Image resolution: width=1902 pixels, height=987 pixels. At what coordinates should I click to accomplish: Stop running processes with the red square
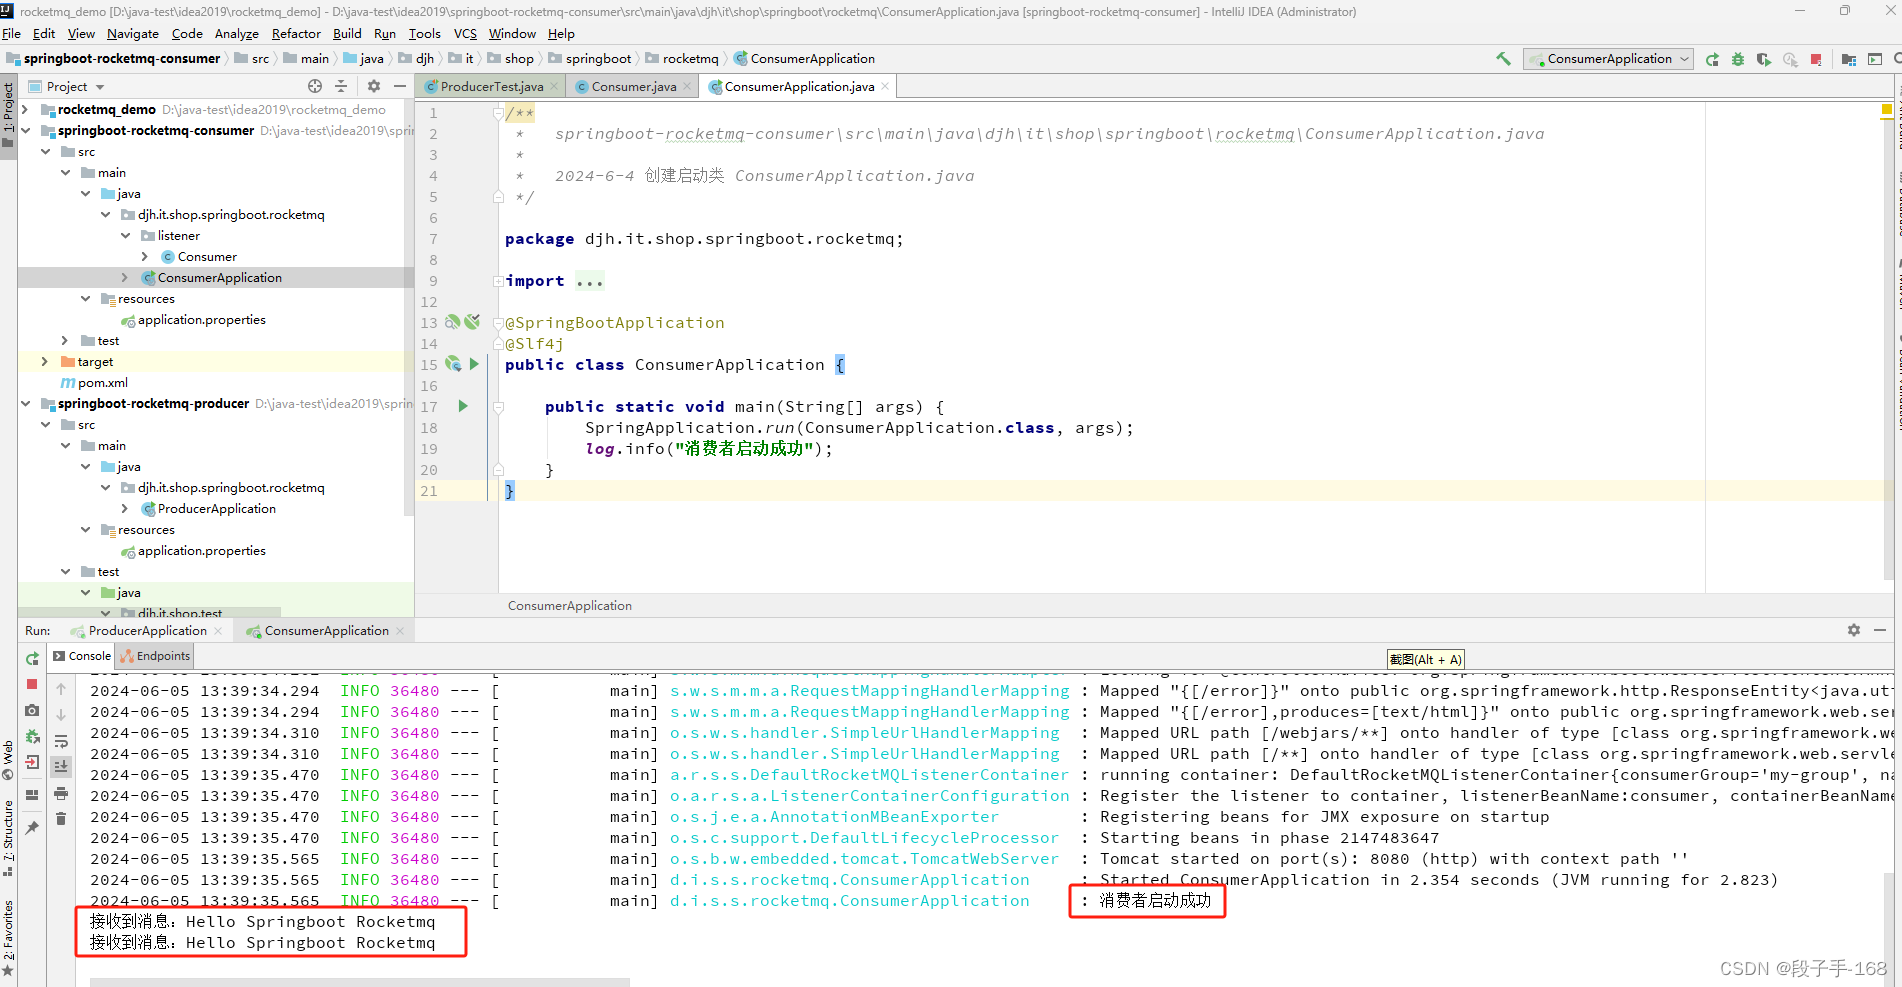(x=1816, y=59)
